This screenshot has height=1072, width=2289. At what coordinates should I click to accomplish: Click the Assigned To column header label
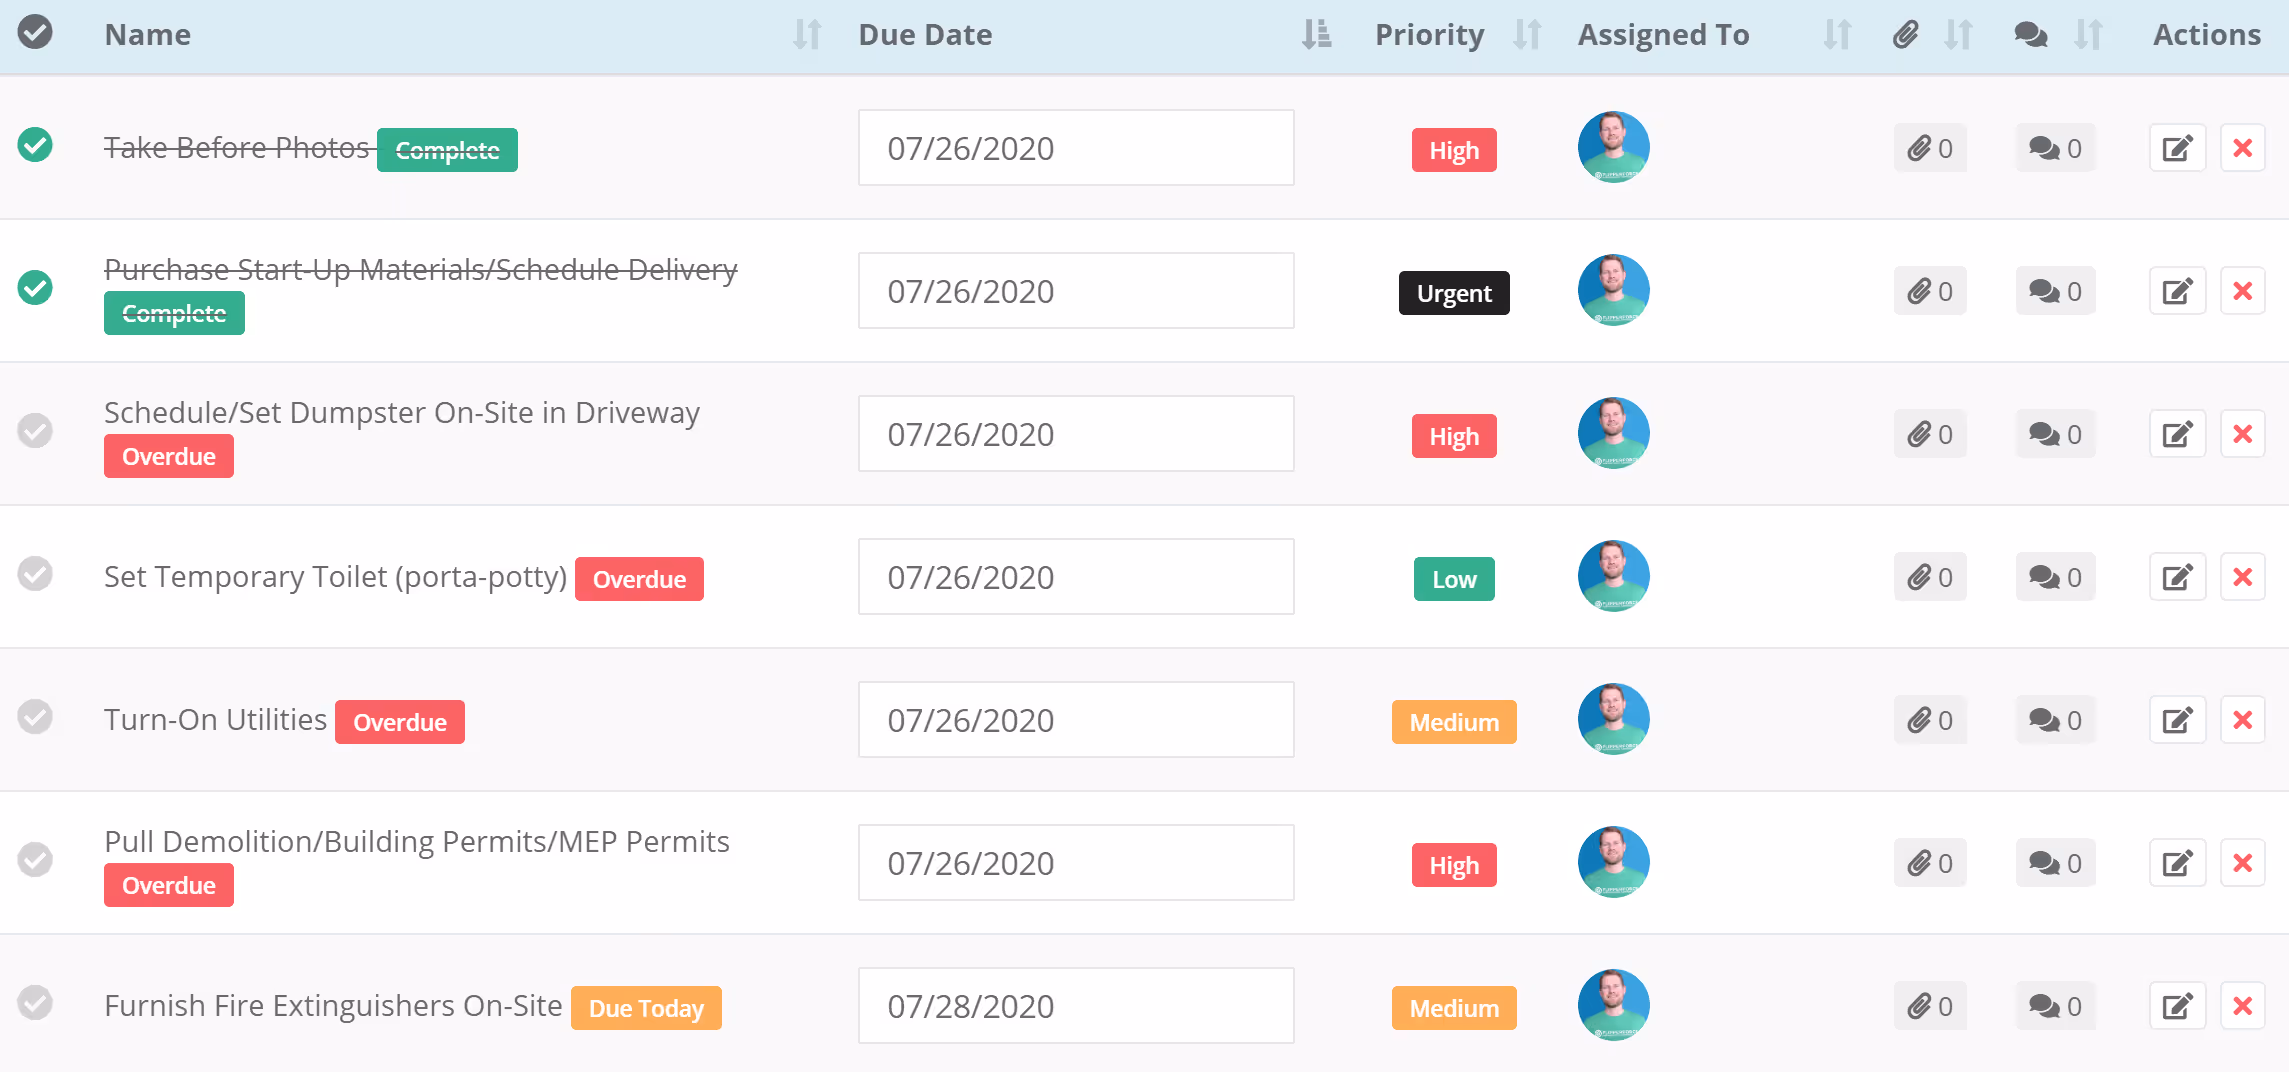click(x=1663, y=34)
